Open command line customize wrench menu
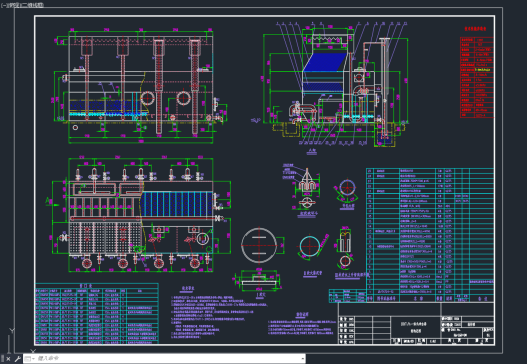The width and height of the screenshot is (527, 364). tap(17, 359)
